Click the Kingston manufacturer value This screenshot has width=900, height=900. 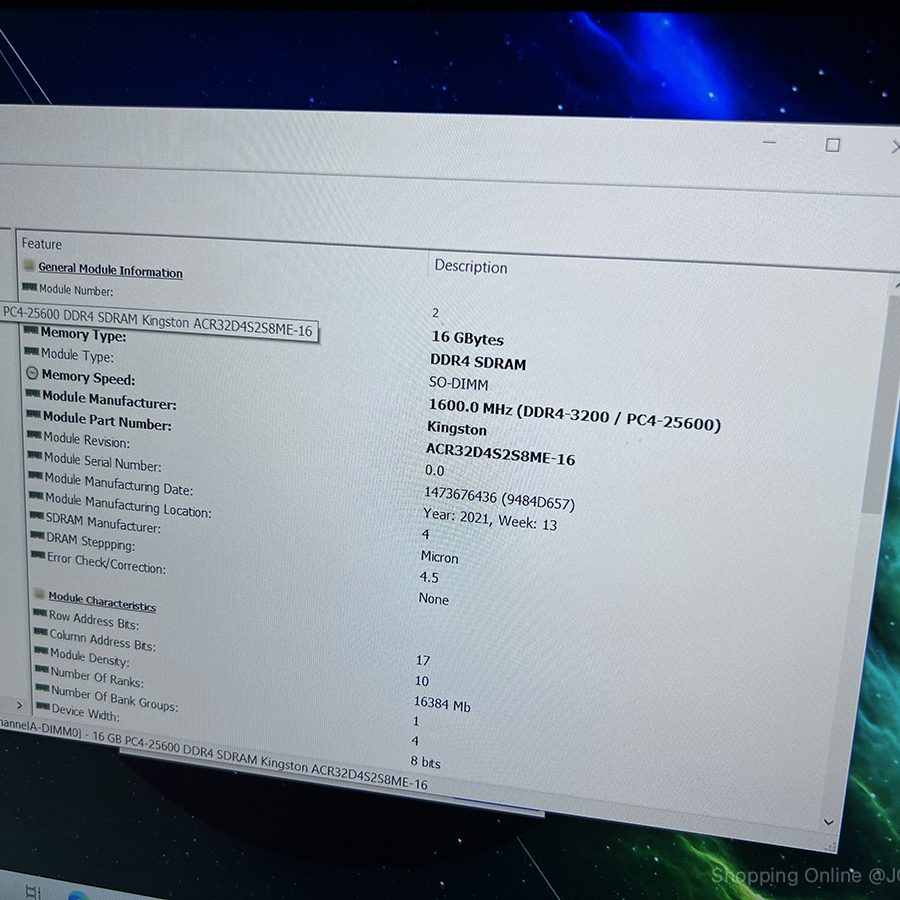coord(457,429)
